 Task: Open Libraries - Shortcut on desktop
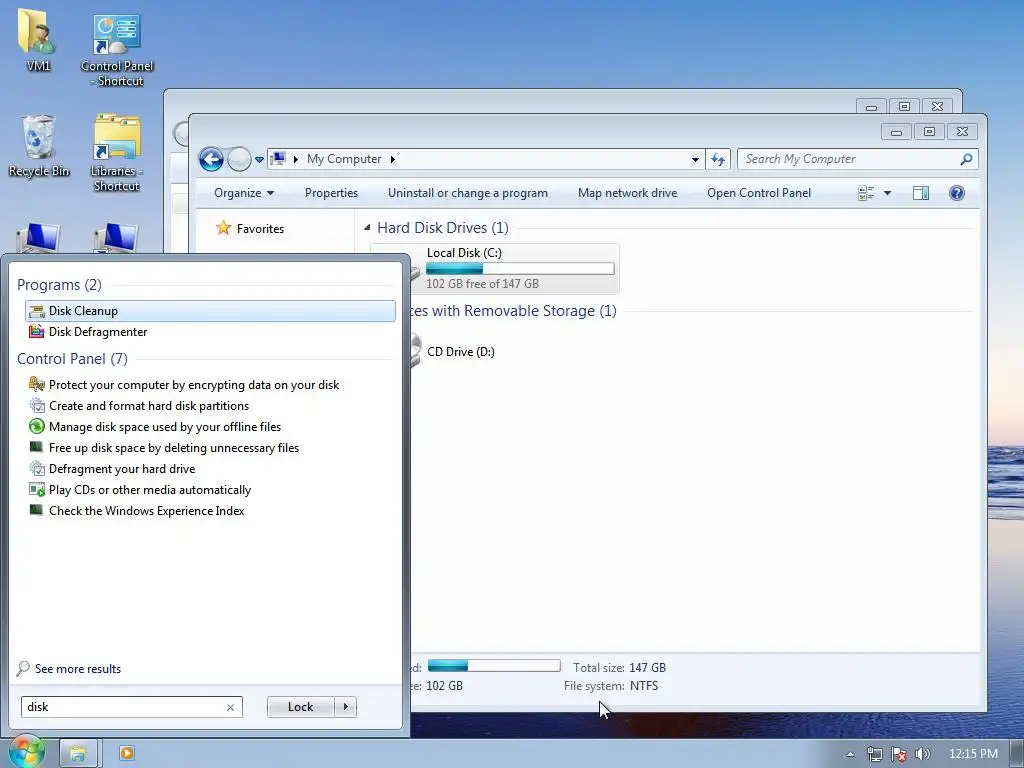pos(117,152)
